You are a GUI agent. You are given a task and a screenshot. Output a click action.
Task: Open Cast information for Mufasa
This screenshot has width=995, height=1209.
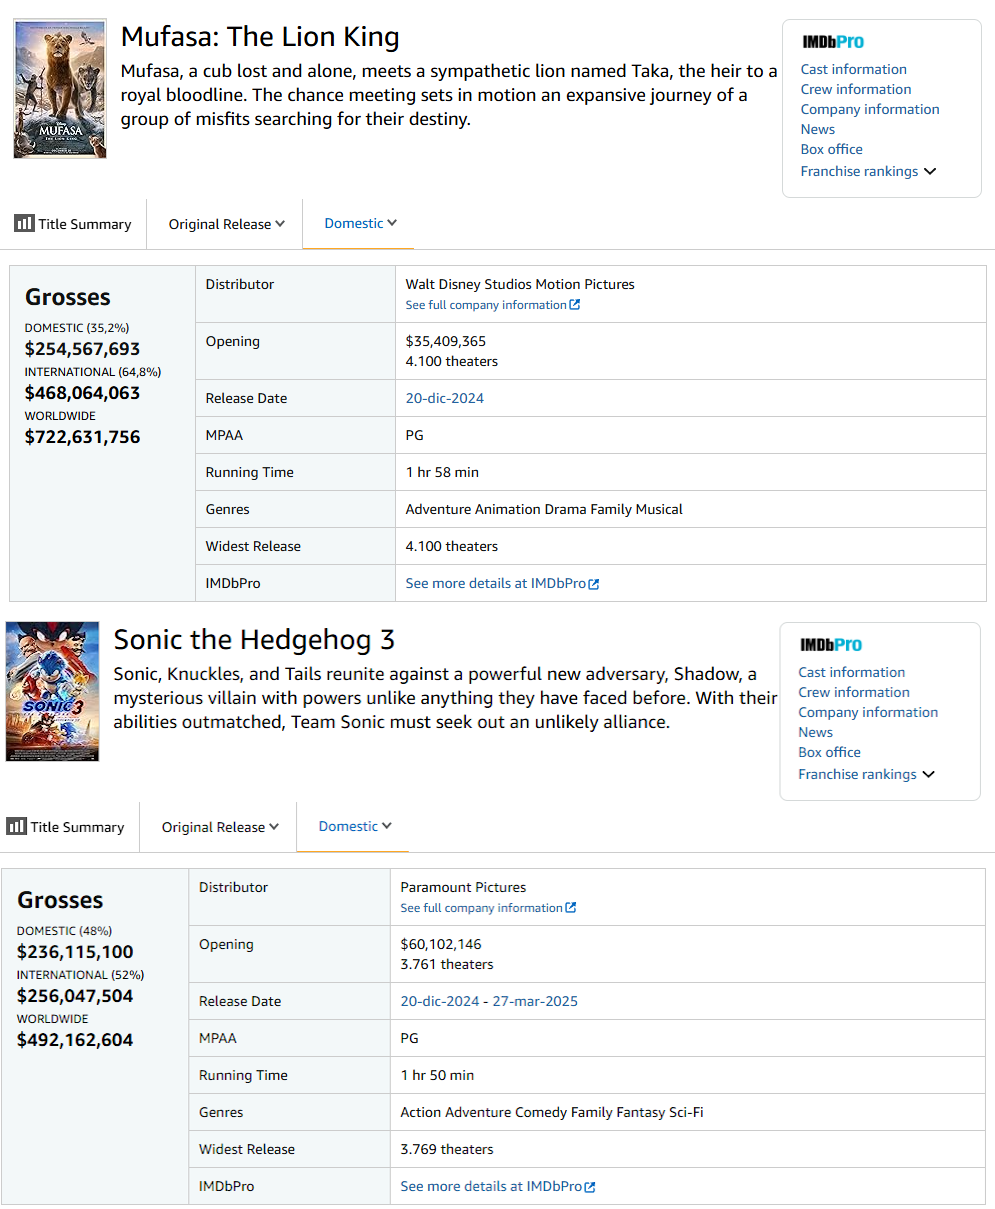click(x=854, y=69)
